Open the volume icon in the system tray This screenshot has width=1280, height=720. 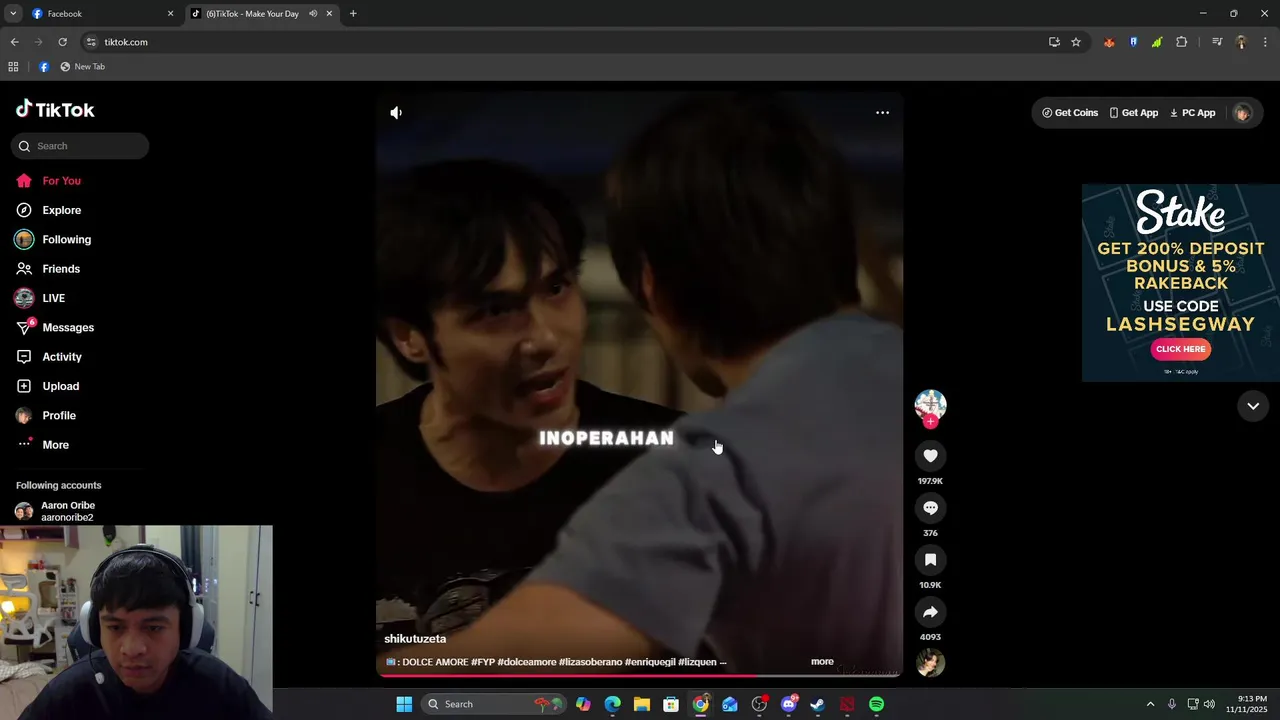[x=1209, y=704]
